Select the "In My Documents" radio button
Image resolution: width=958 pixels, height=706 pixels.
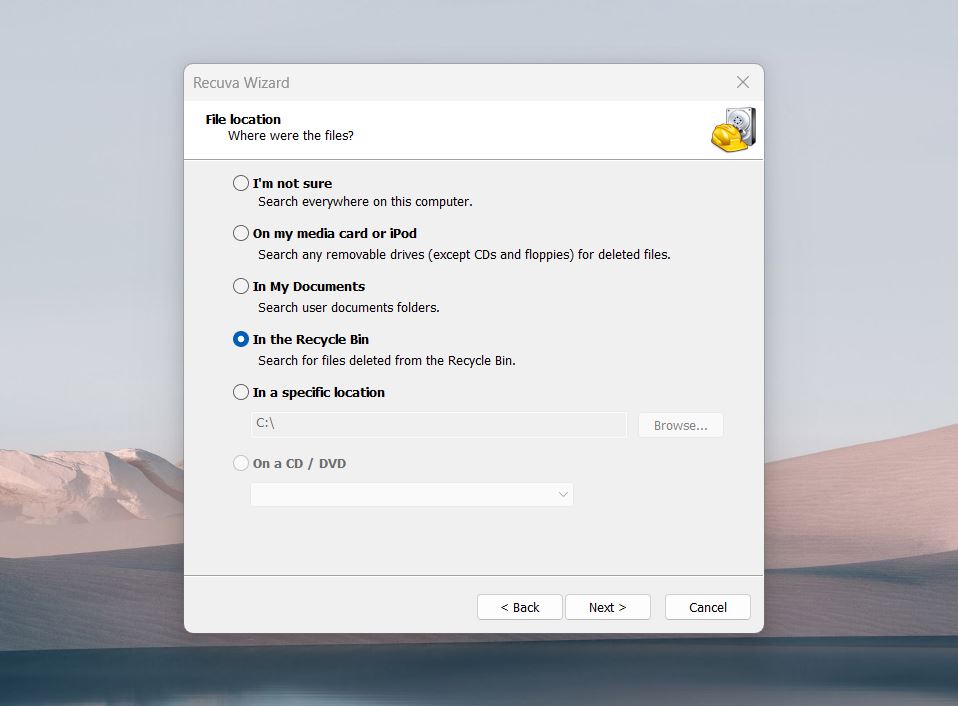click(241, 286)
